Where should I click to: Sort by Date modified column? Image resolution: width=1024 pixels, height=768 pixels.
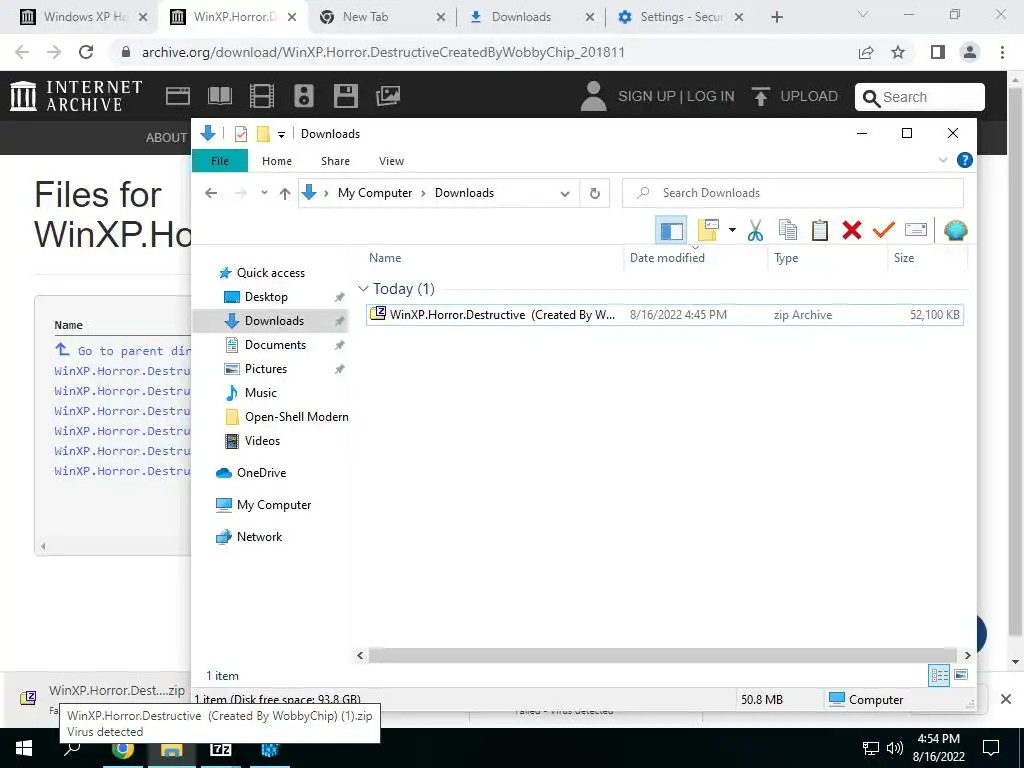tap(667, 258)
